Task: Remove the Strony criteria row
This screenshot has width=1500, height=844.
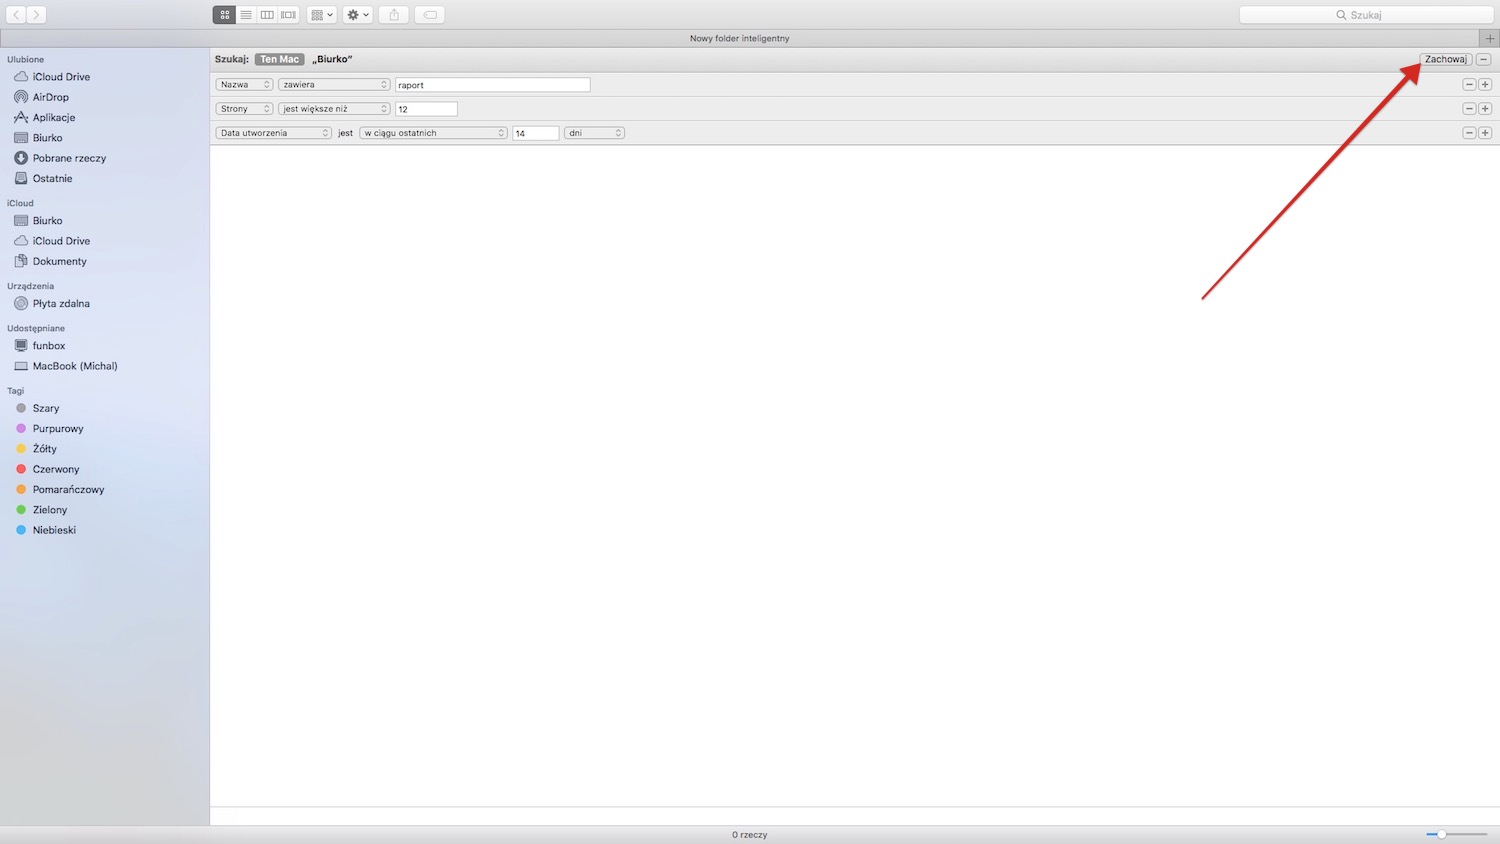Action: (1469, 109)
